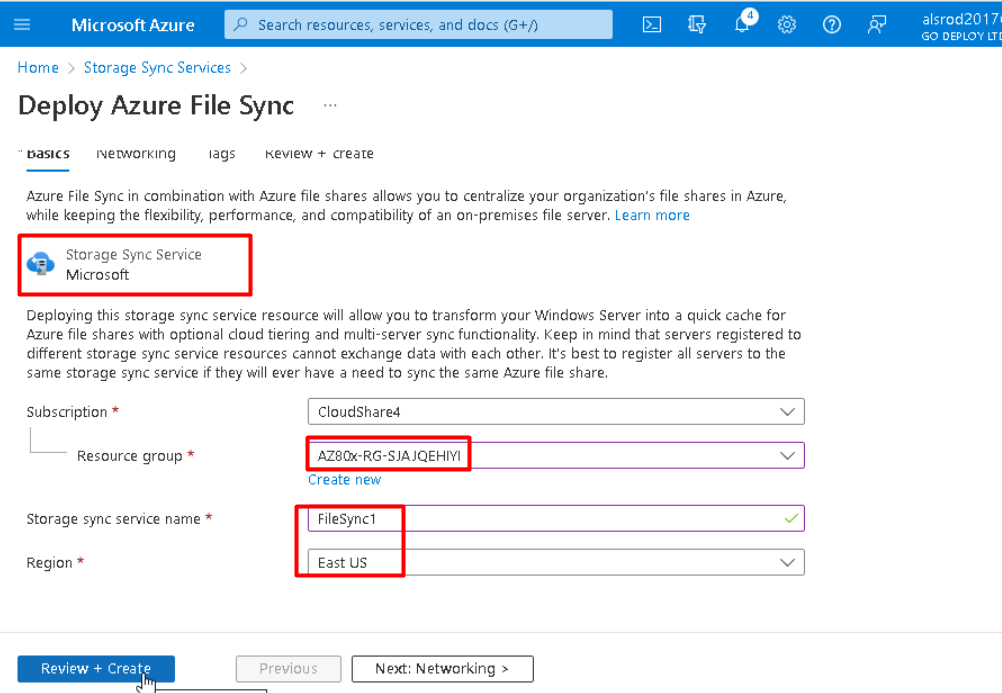Image resolution: width=1002 pixels, height=693 pixels.
Task: Open the Help question mark icon
Action: [831, 25]
